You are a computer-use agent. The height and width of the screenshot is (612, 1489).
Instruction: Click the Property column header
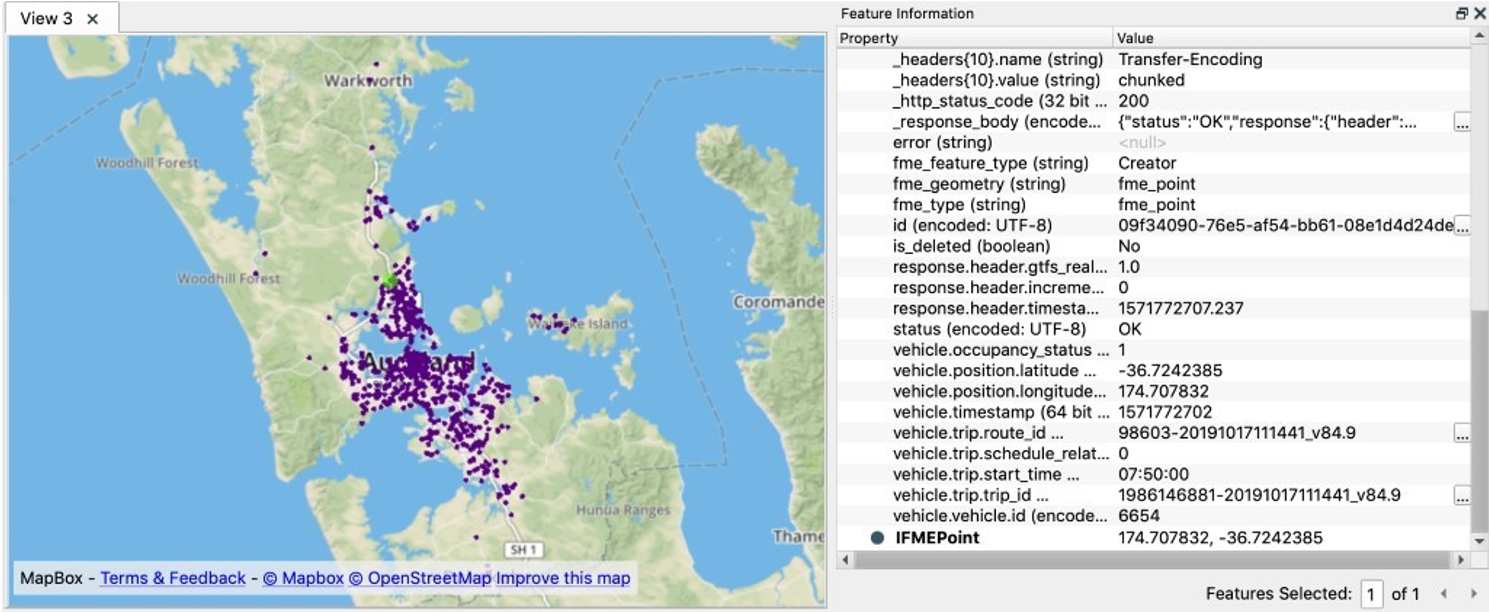point(974,38)
